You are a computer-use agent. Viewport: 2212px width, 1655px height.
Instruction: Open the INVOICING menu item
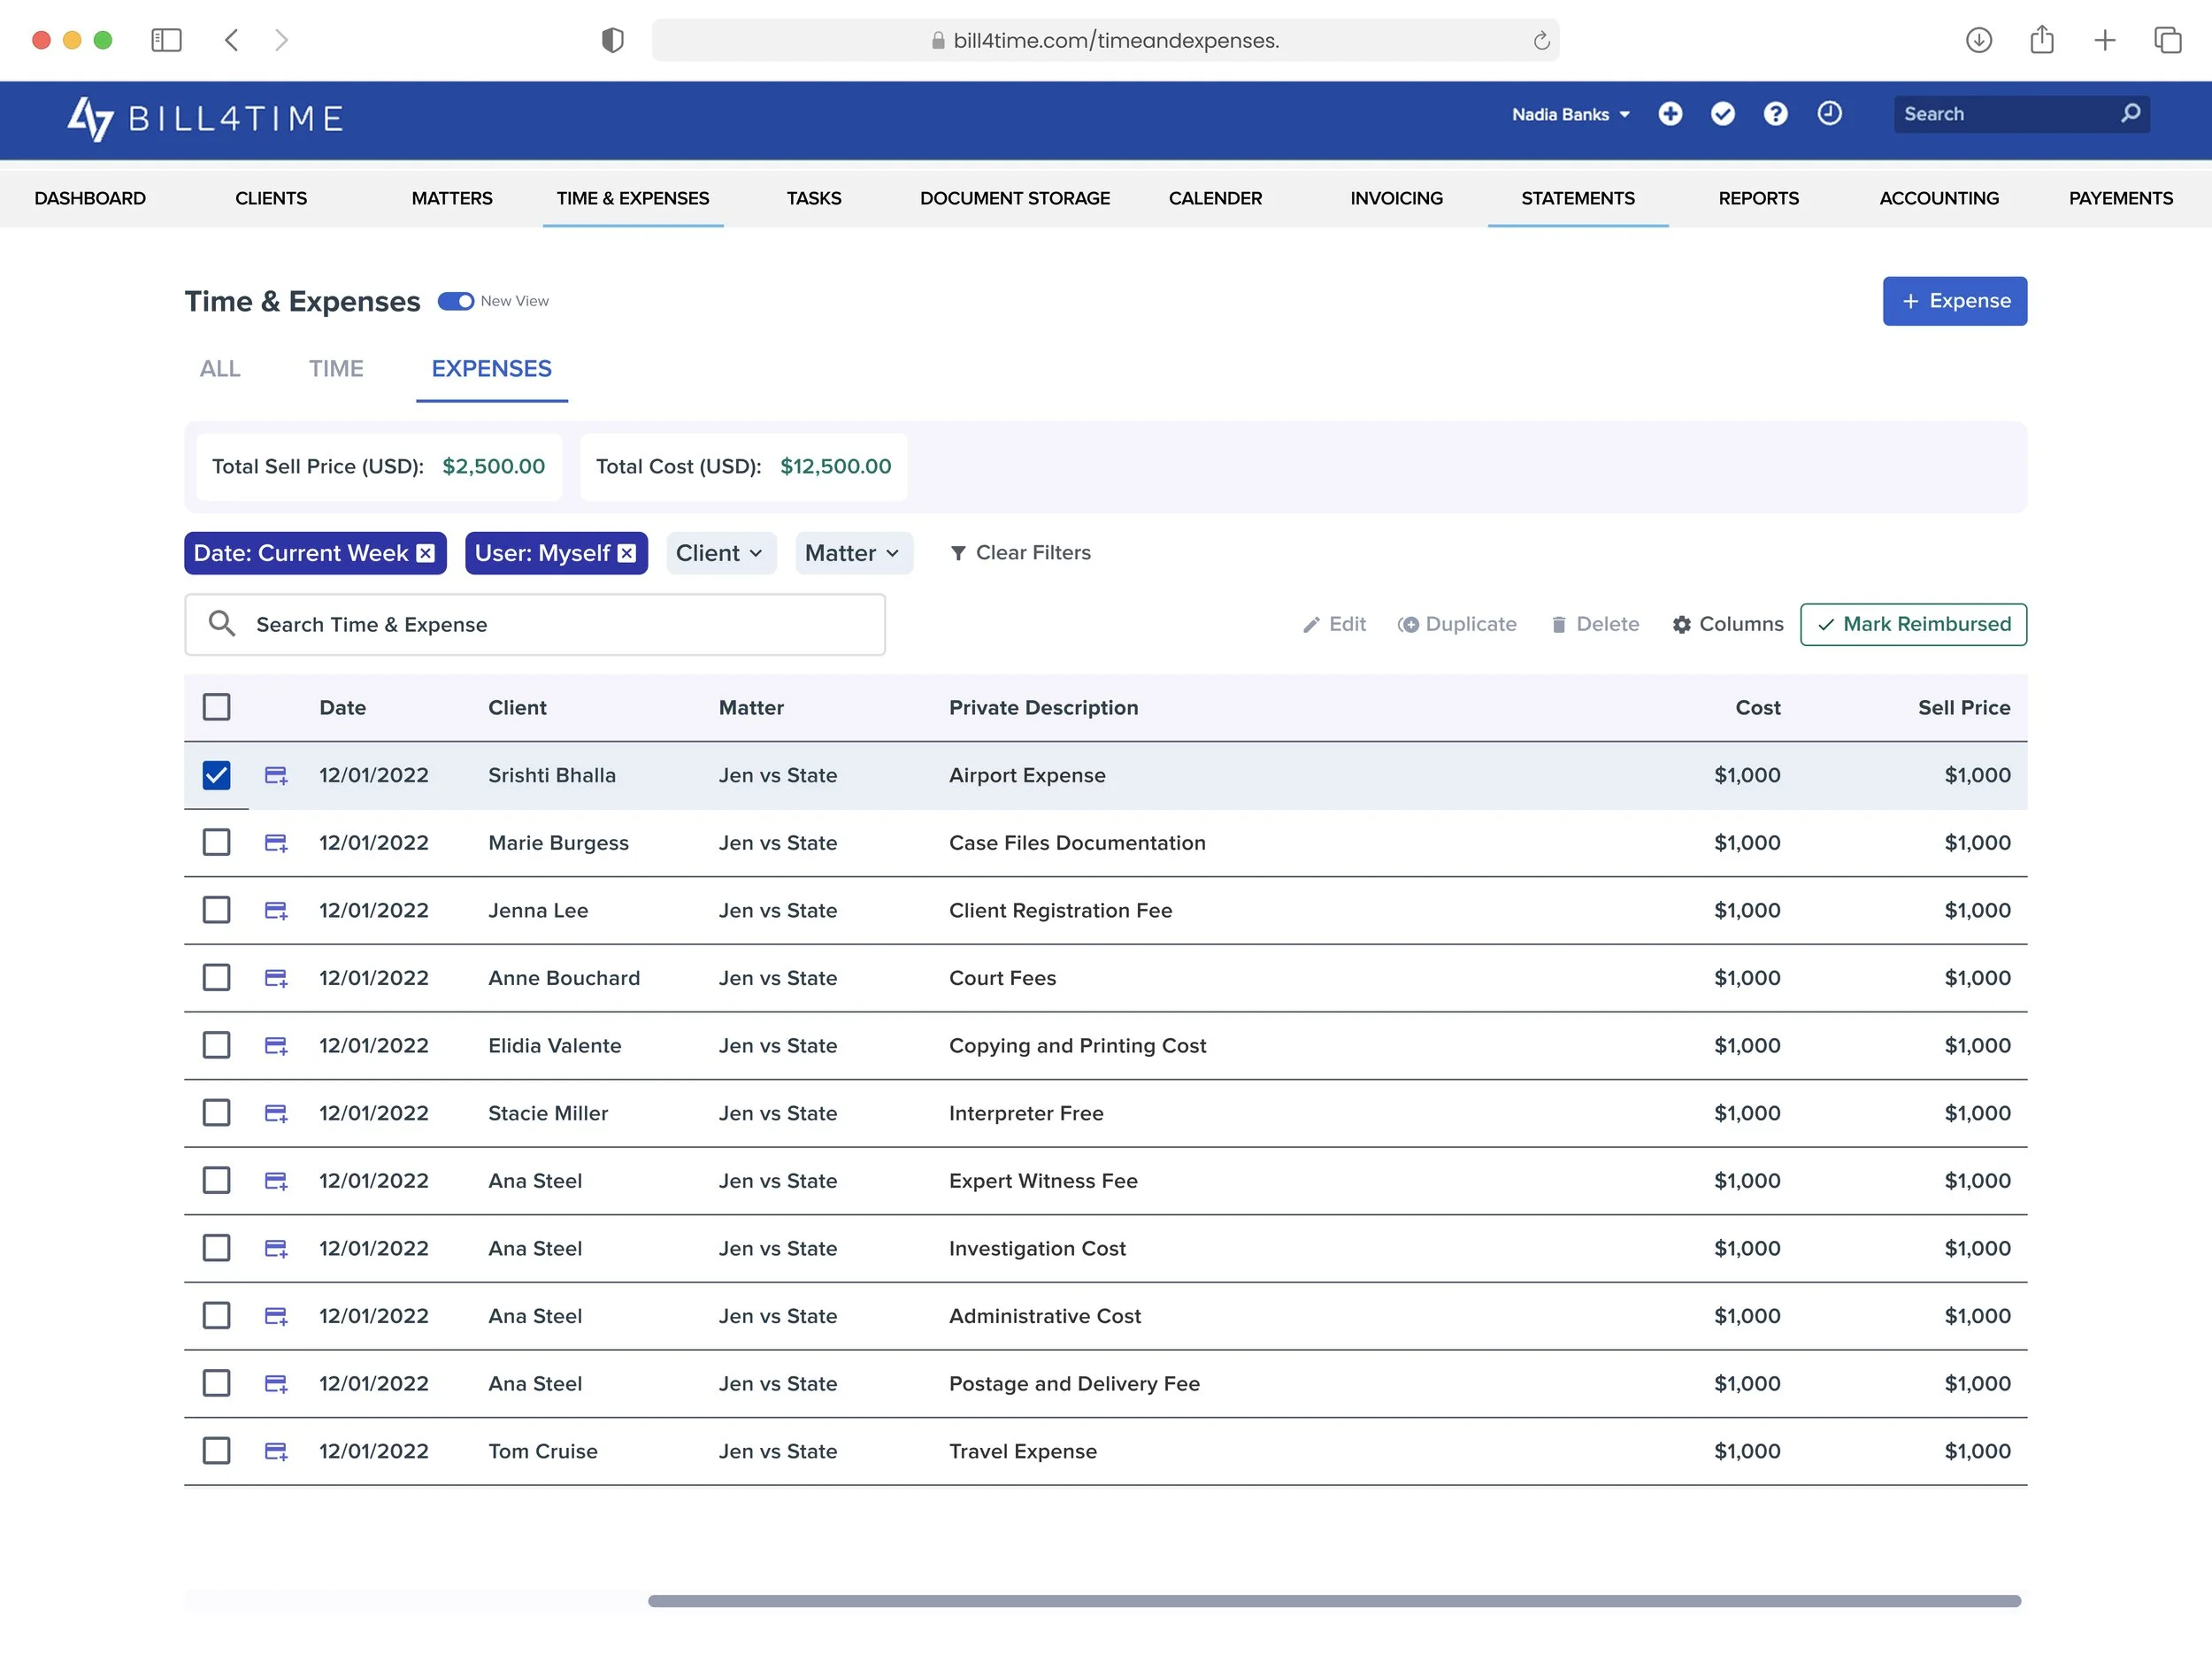click(1396, 198)
